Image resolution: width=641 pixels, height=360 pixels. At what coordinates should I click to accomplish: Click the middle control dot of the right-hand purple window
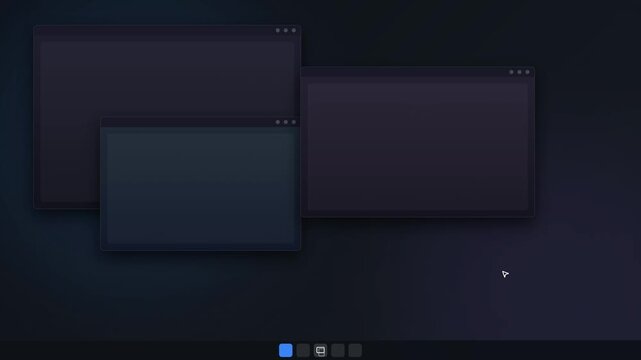pyautogui.click(x=519, y=72)
